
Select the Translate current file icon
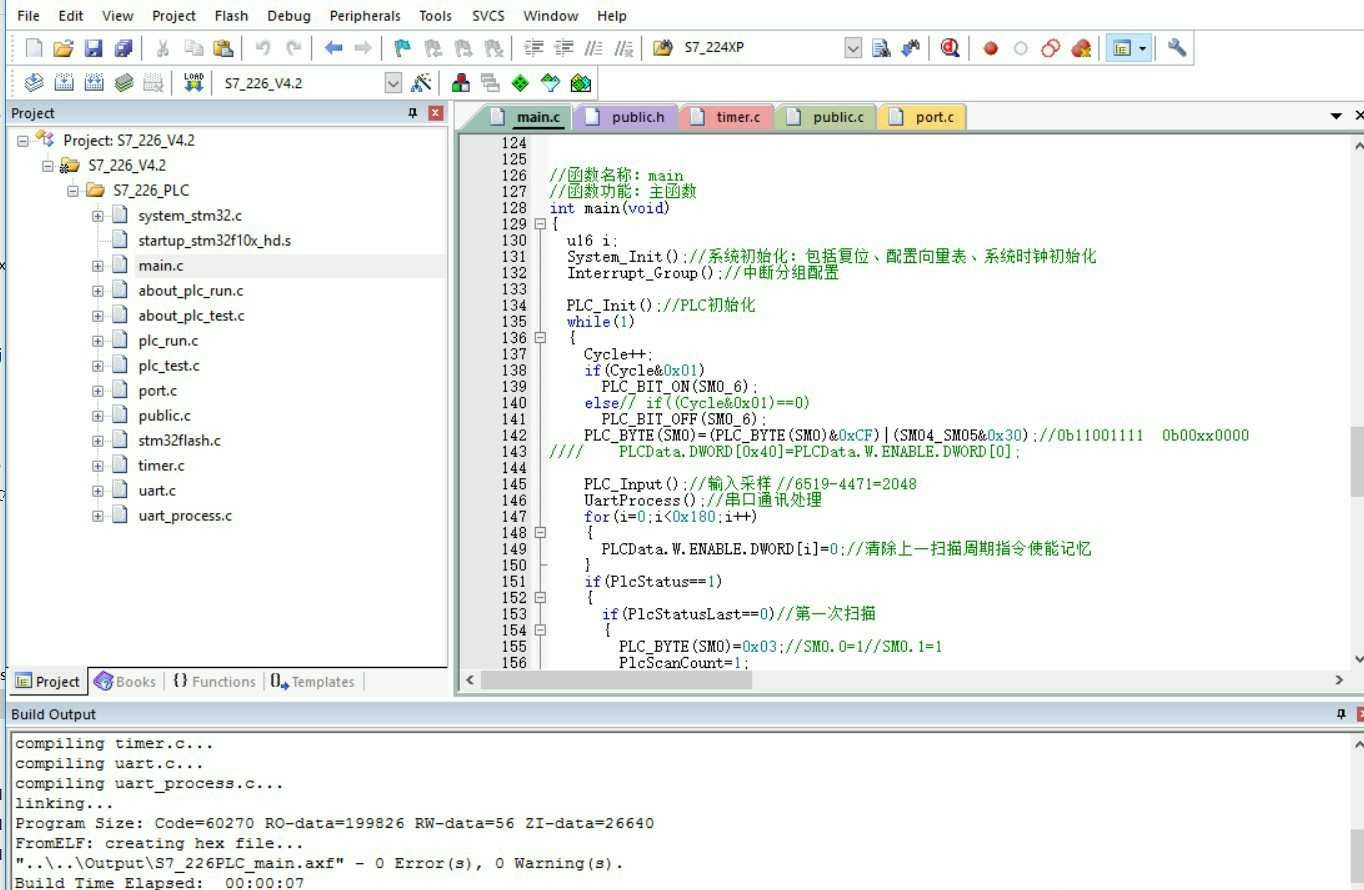tap(35, 82)
